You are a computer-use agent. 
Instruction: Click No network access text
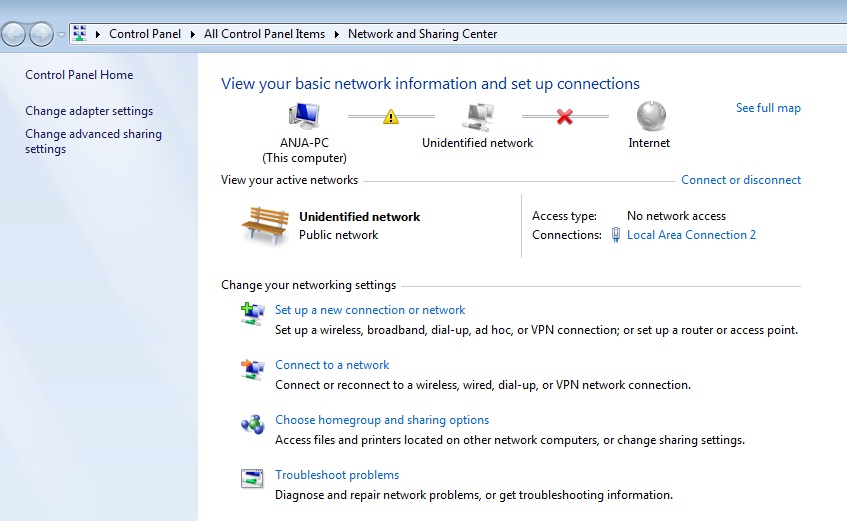[x=676, y=216]
